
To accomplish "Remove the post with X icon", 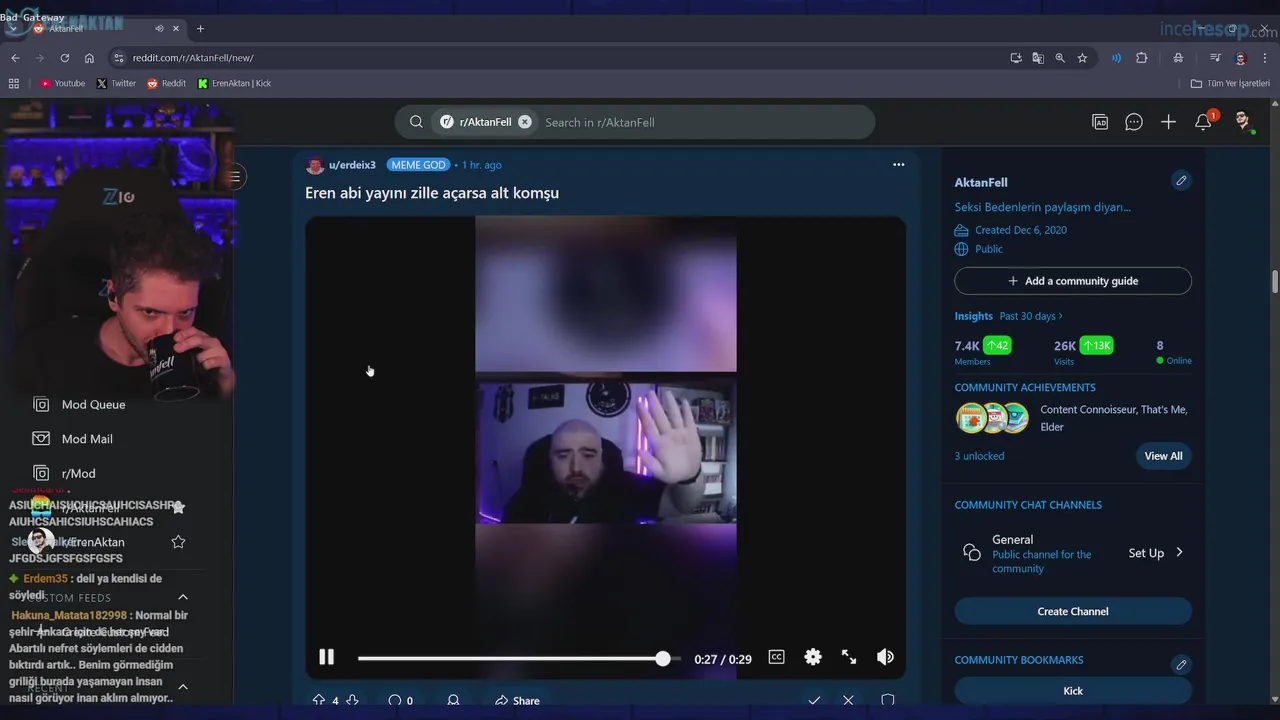I will pyautogui.click(x=848, y=701).
